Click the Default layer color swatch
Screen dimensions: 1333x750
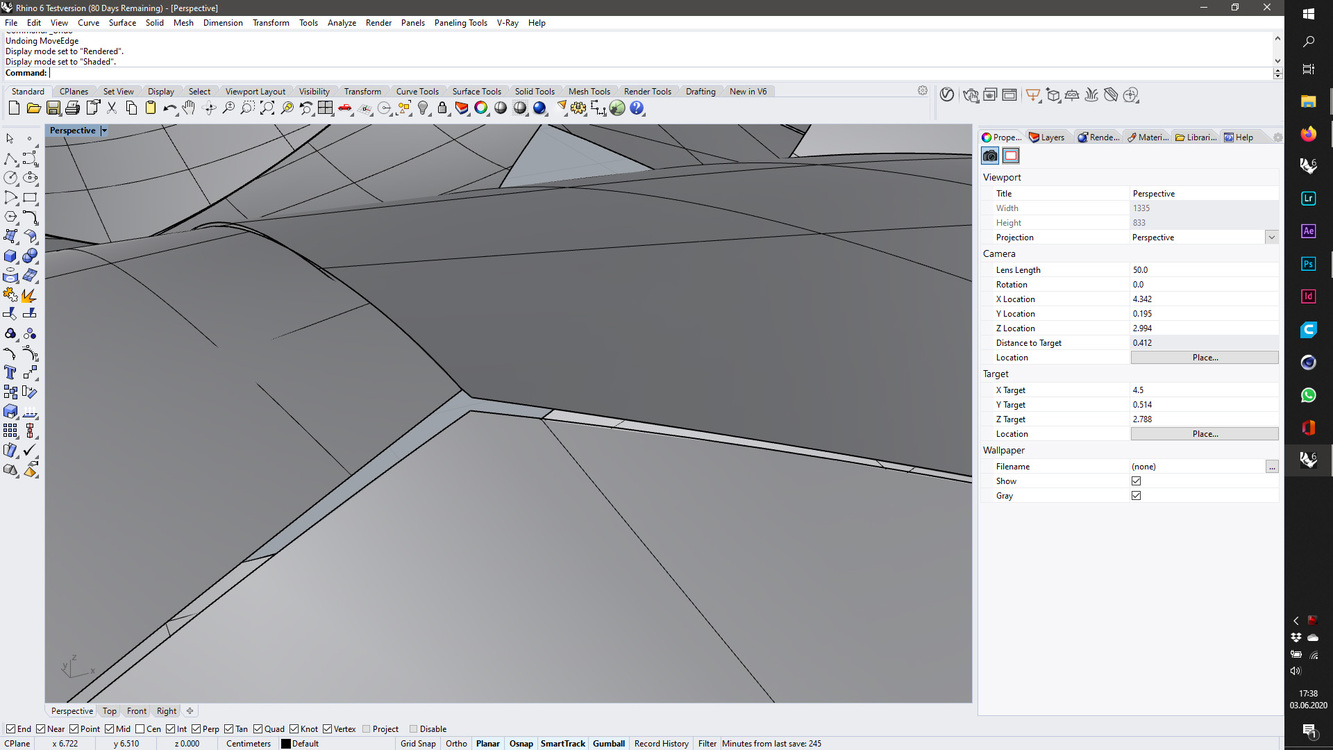[286, 744]
